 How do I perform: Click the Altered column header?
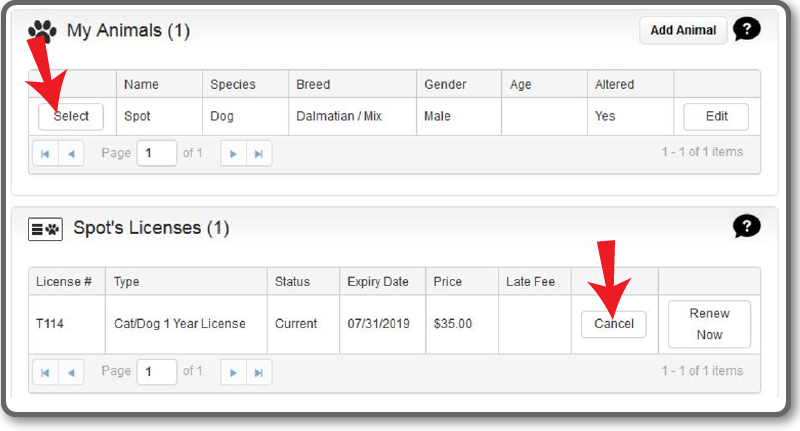(x=630, y=84)
